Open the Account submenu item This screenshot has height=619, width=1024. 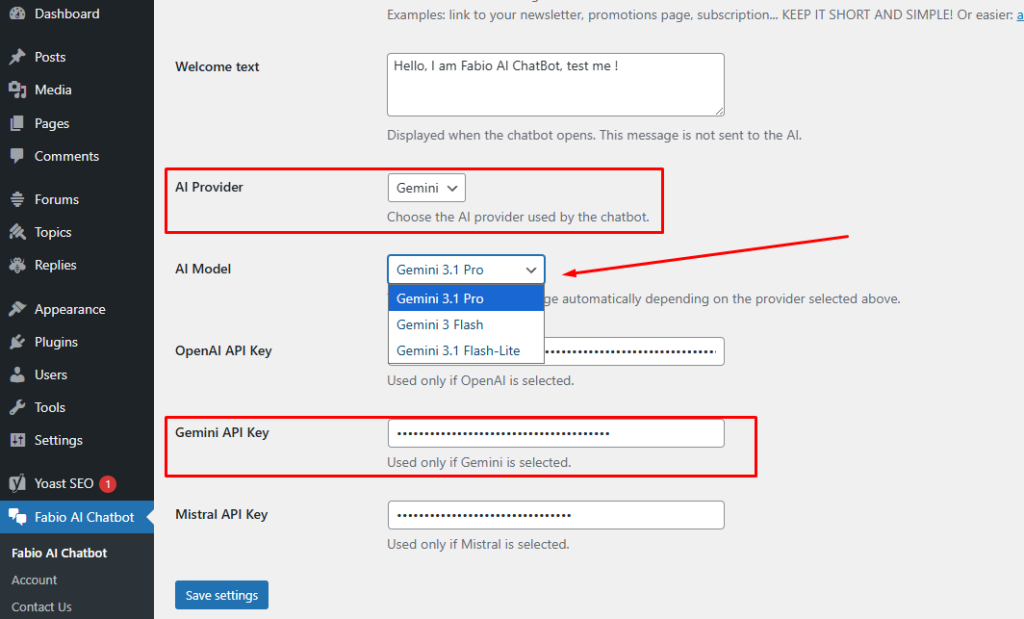[x=34, y=580]
